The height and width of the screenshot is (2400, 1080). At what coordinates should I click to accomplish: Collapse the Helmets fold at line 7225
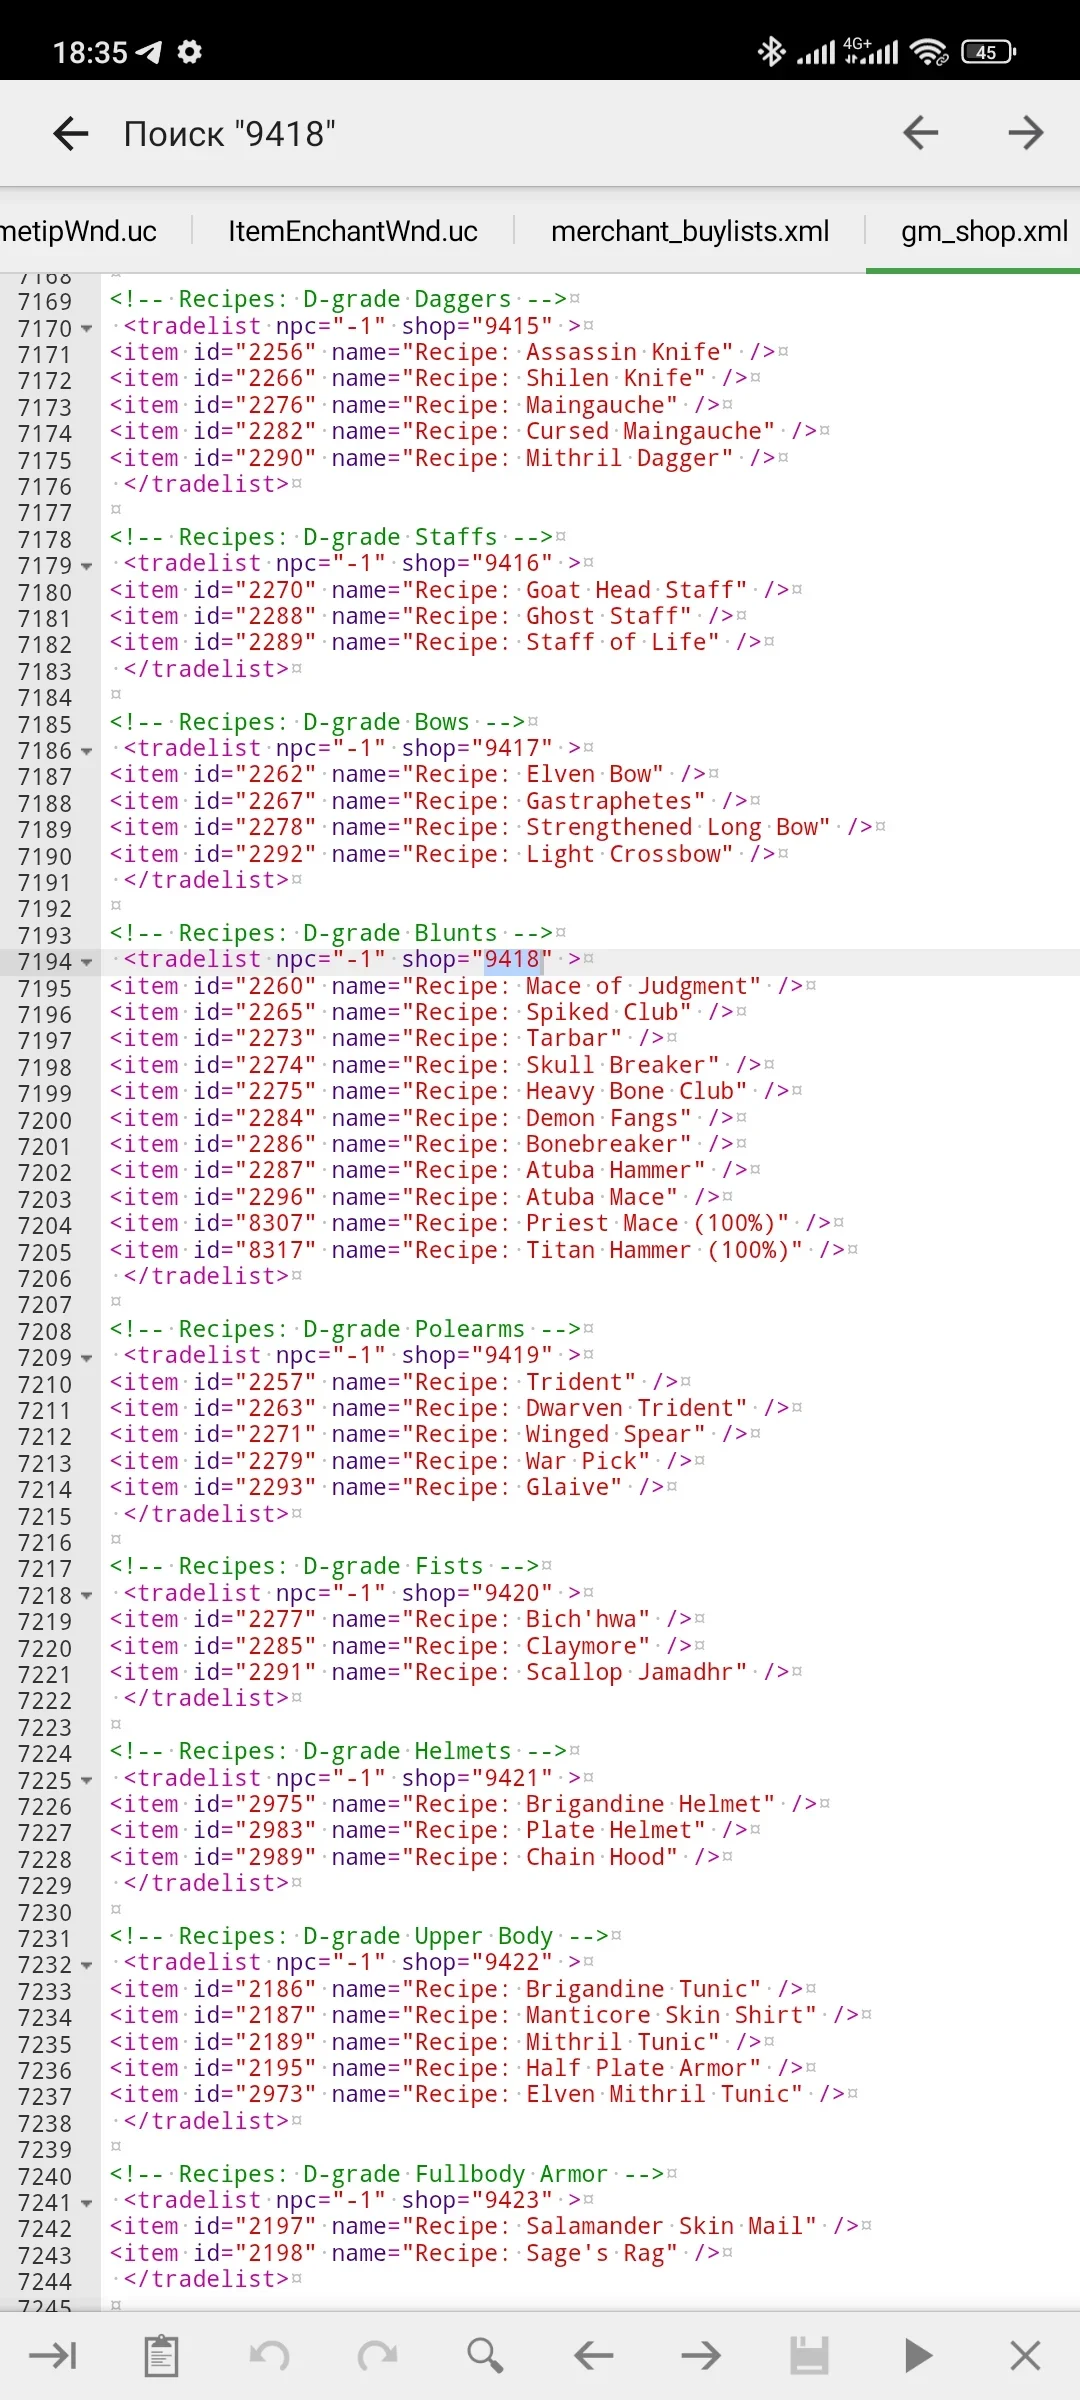click(x=87, y=1781)
